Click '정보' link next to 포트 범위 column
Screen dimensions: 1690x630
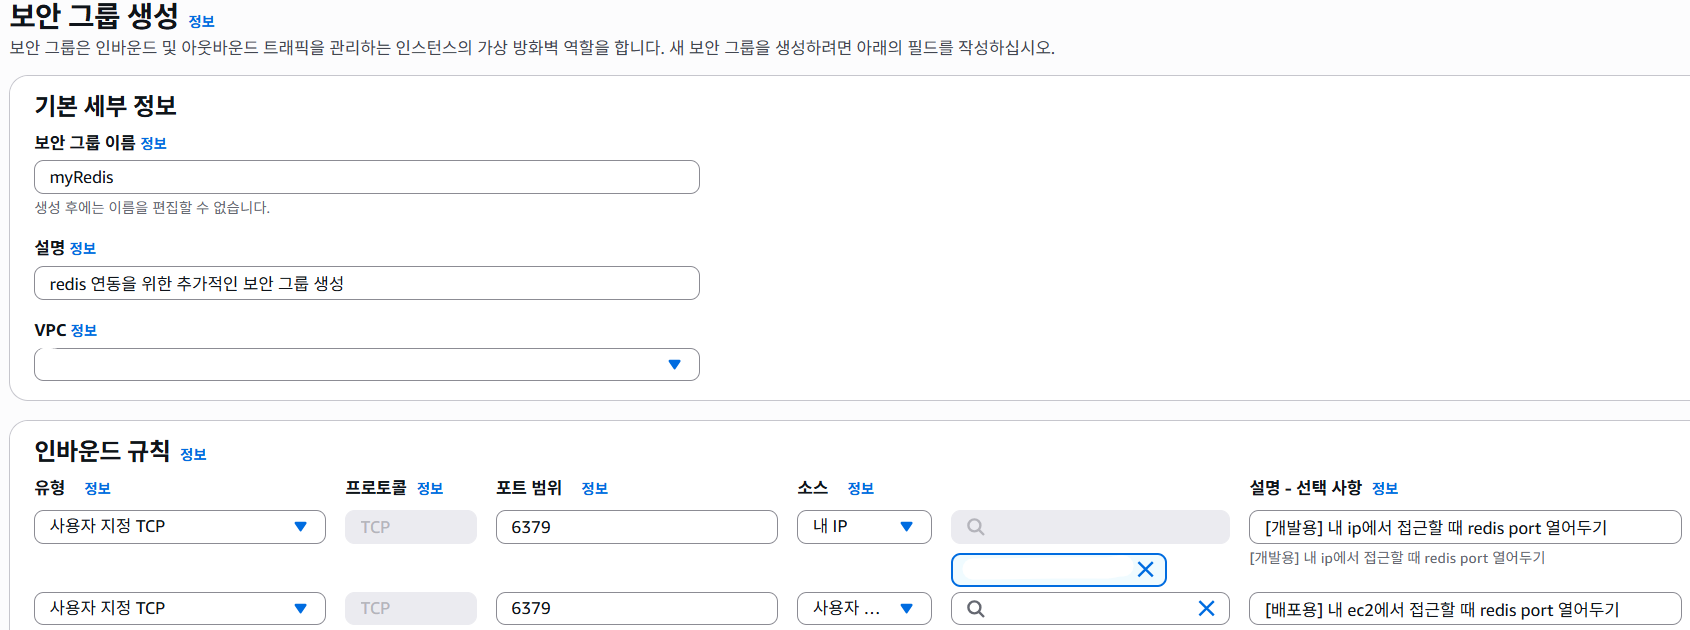point(595,489)
